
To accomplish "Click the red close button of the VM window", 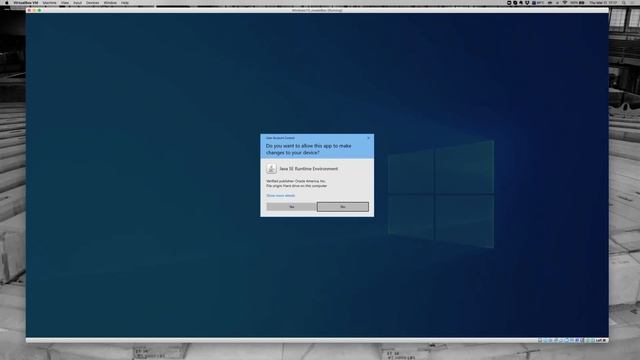I will click(x=29, y=10).
